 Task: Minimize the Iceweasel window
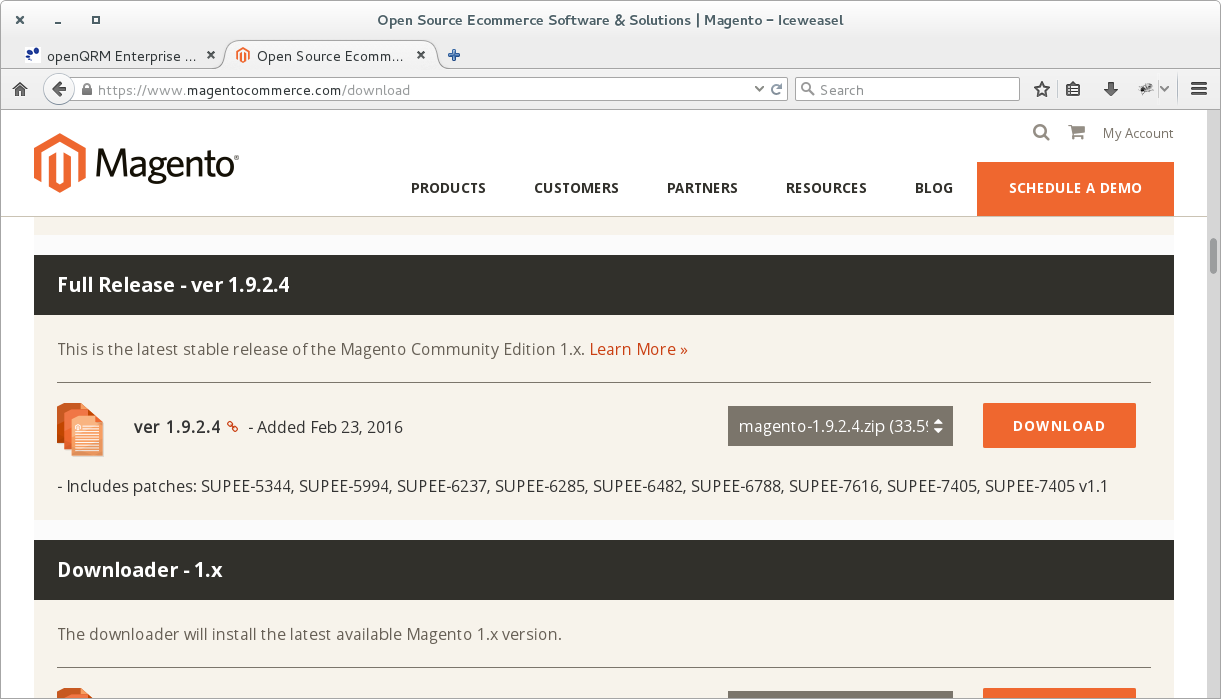coord(58,20)
